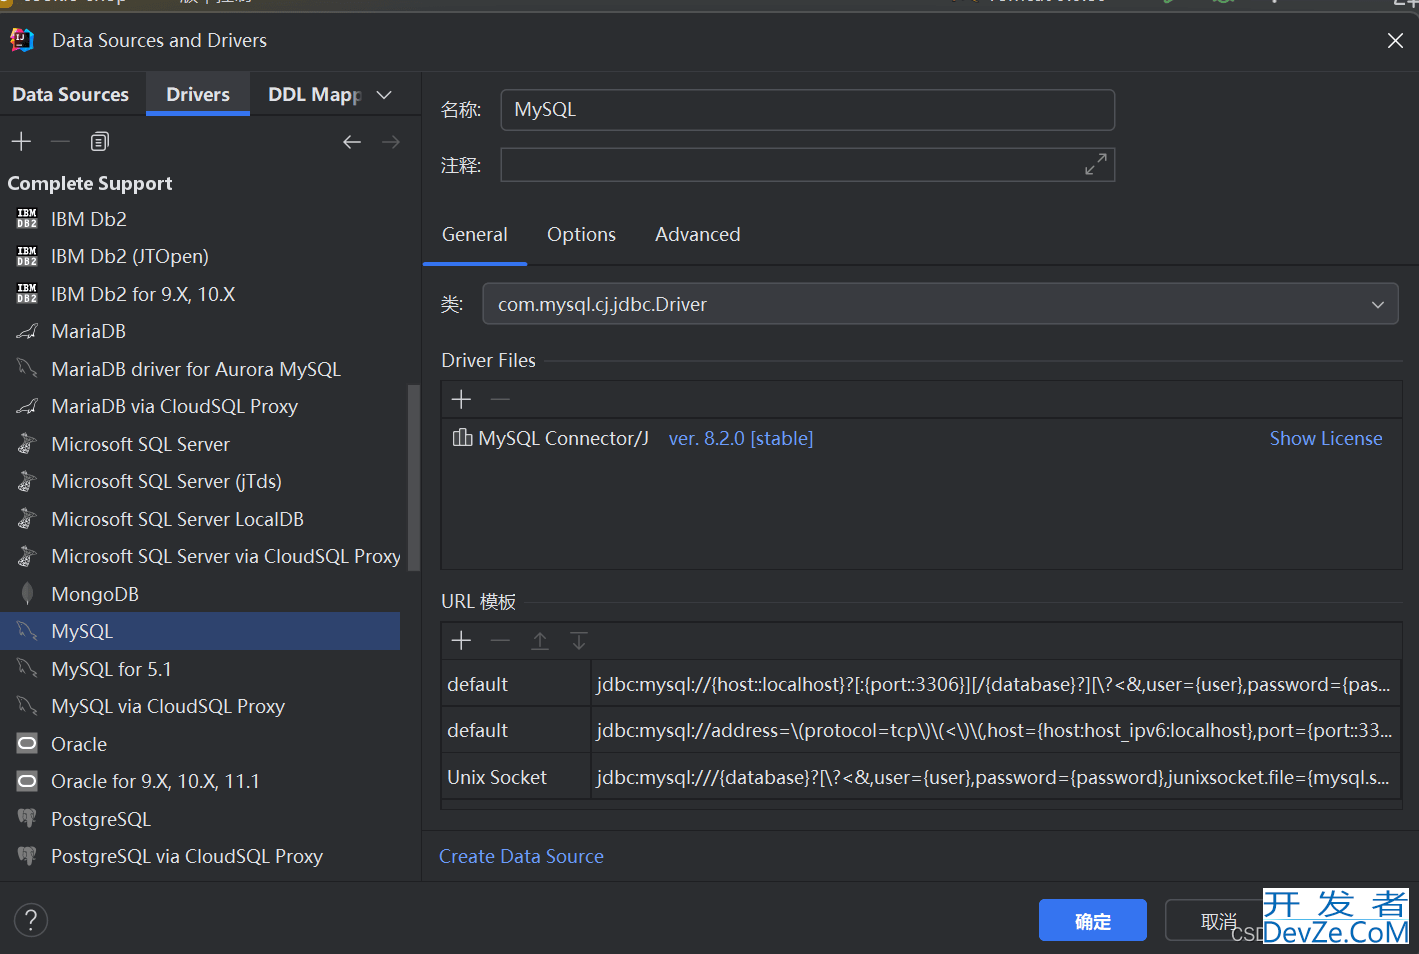Click the MySQL for 5.1 dolphin icon

click(27, 669)
